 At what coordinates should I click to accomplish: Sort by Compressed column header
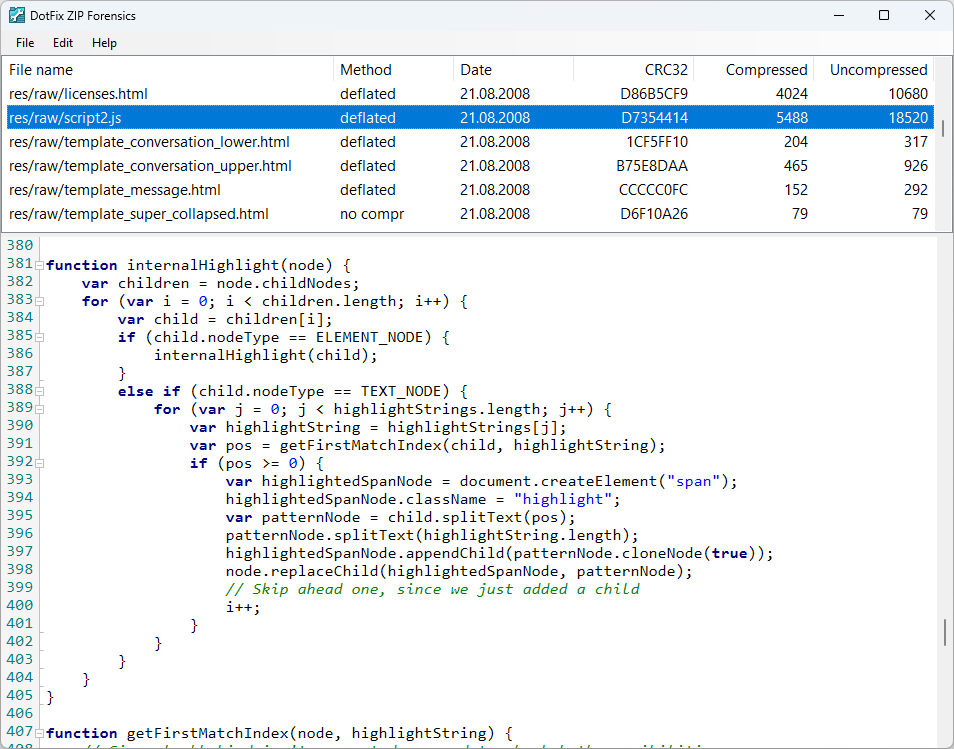(x=753, y=70)
